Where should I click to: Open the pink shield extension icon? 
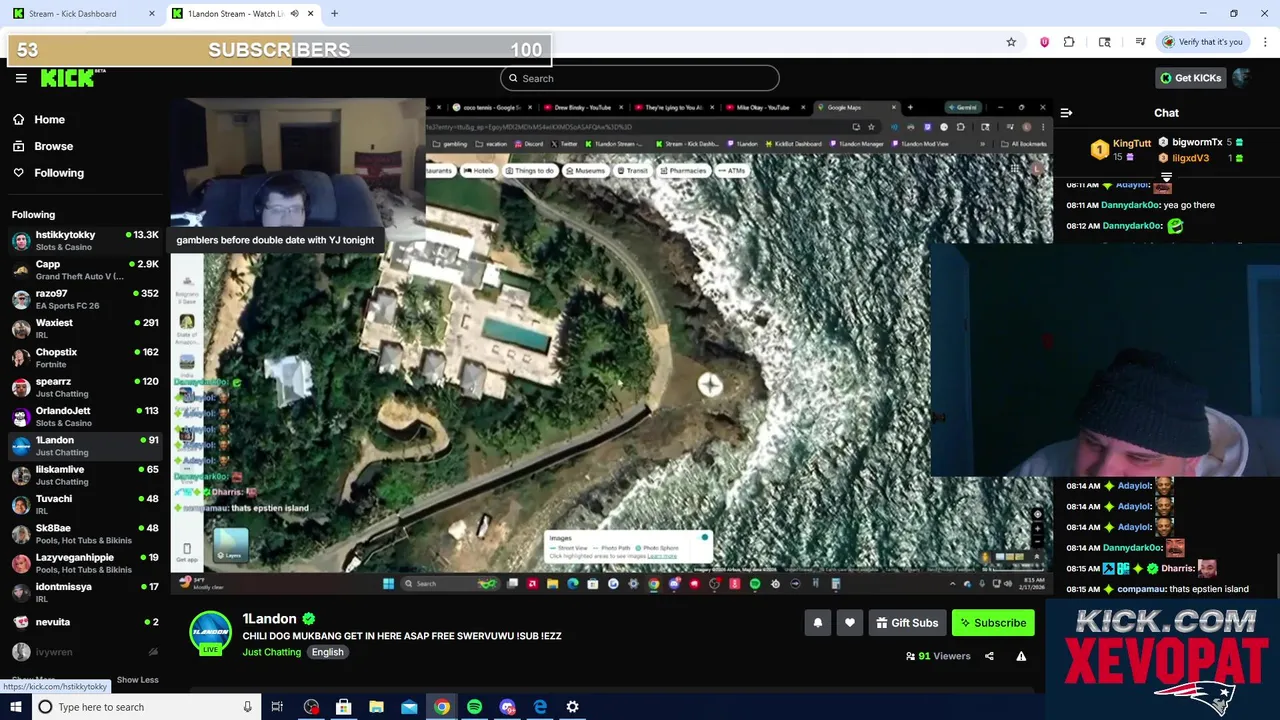(x=1044, y=42)
